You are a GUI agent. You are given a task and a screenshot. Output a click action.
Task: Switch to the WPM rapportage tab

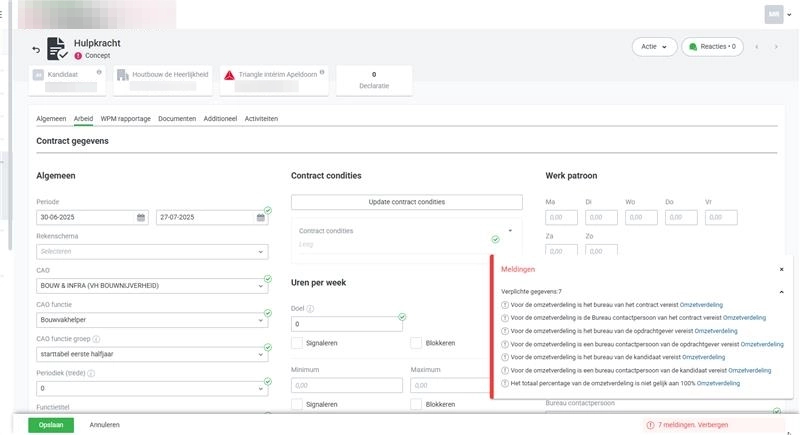[125, 118]
